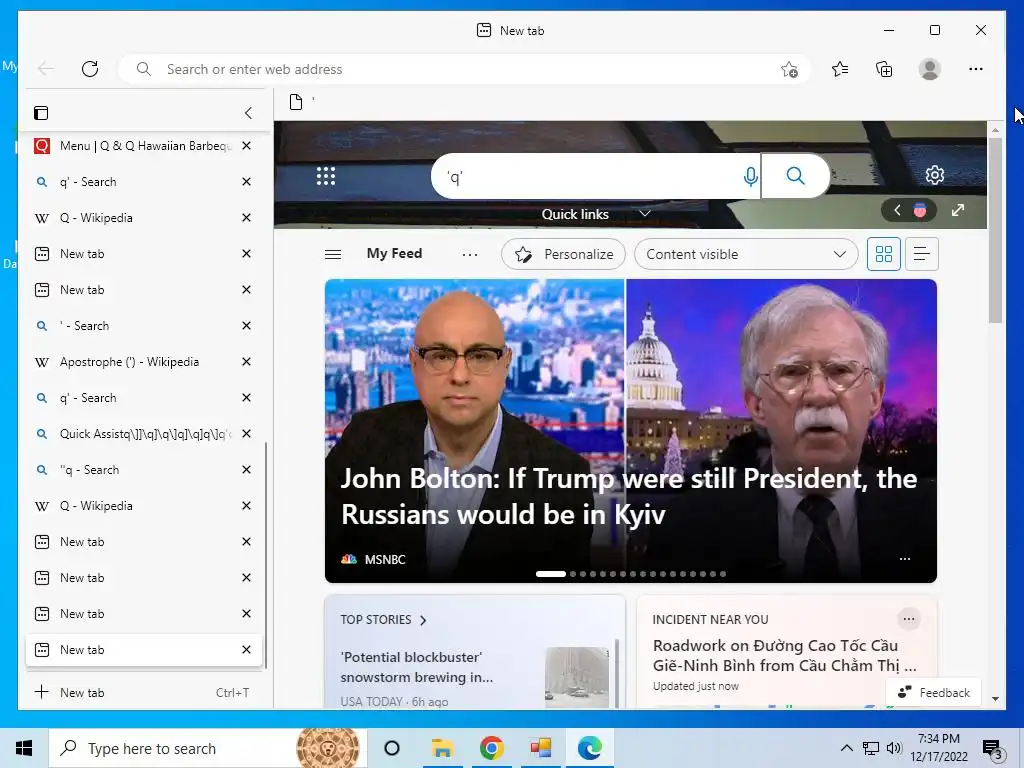Close the ' - Search tab

246,326
